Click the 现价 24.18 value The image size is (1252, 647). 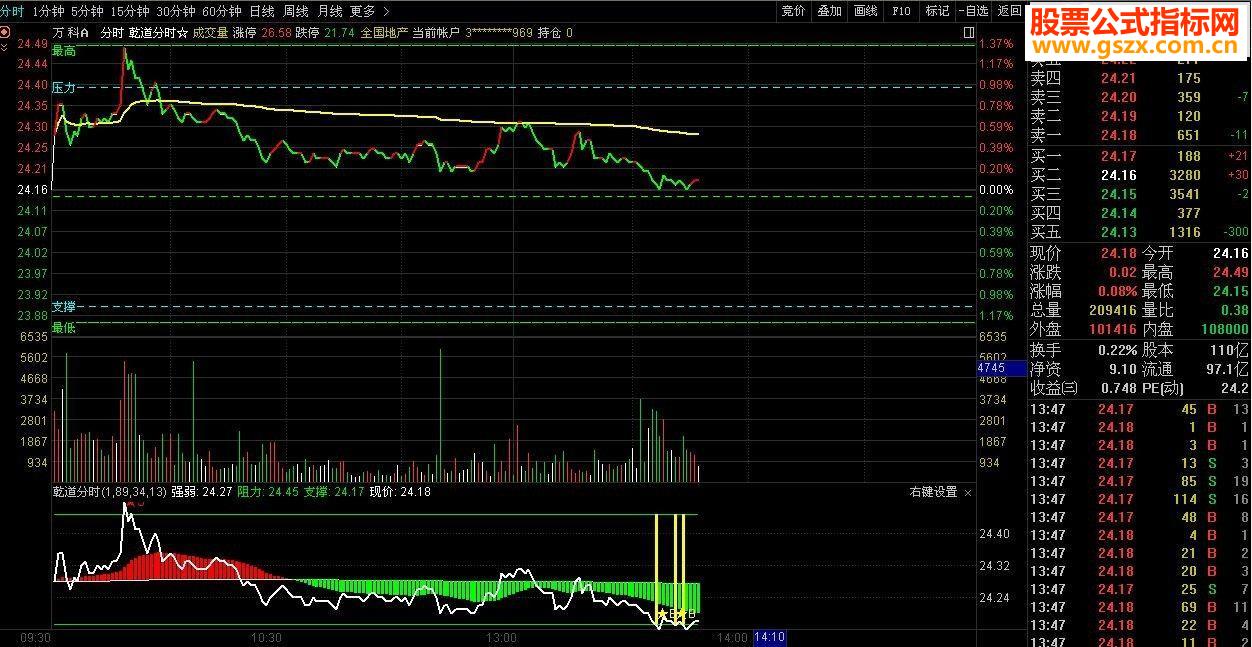(1118, 253)
